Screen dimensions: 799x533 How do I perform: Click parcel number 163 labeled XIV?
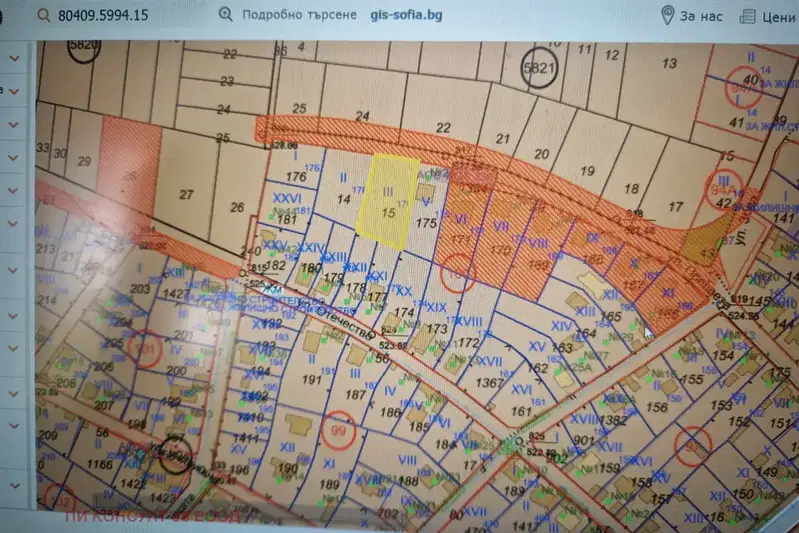[562, 348]
